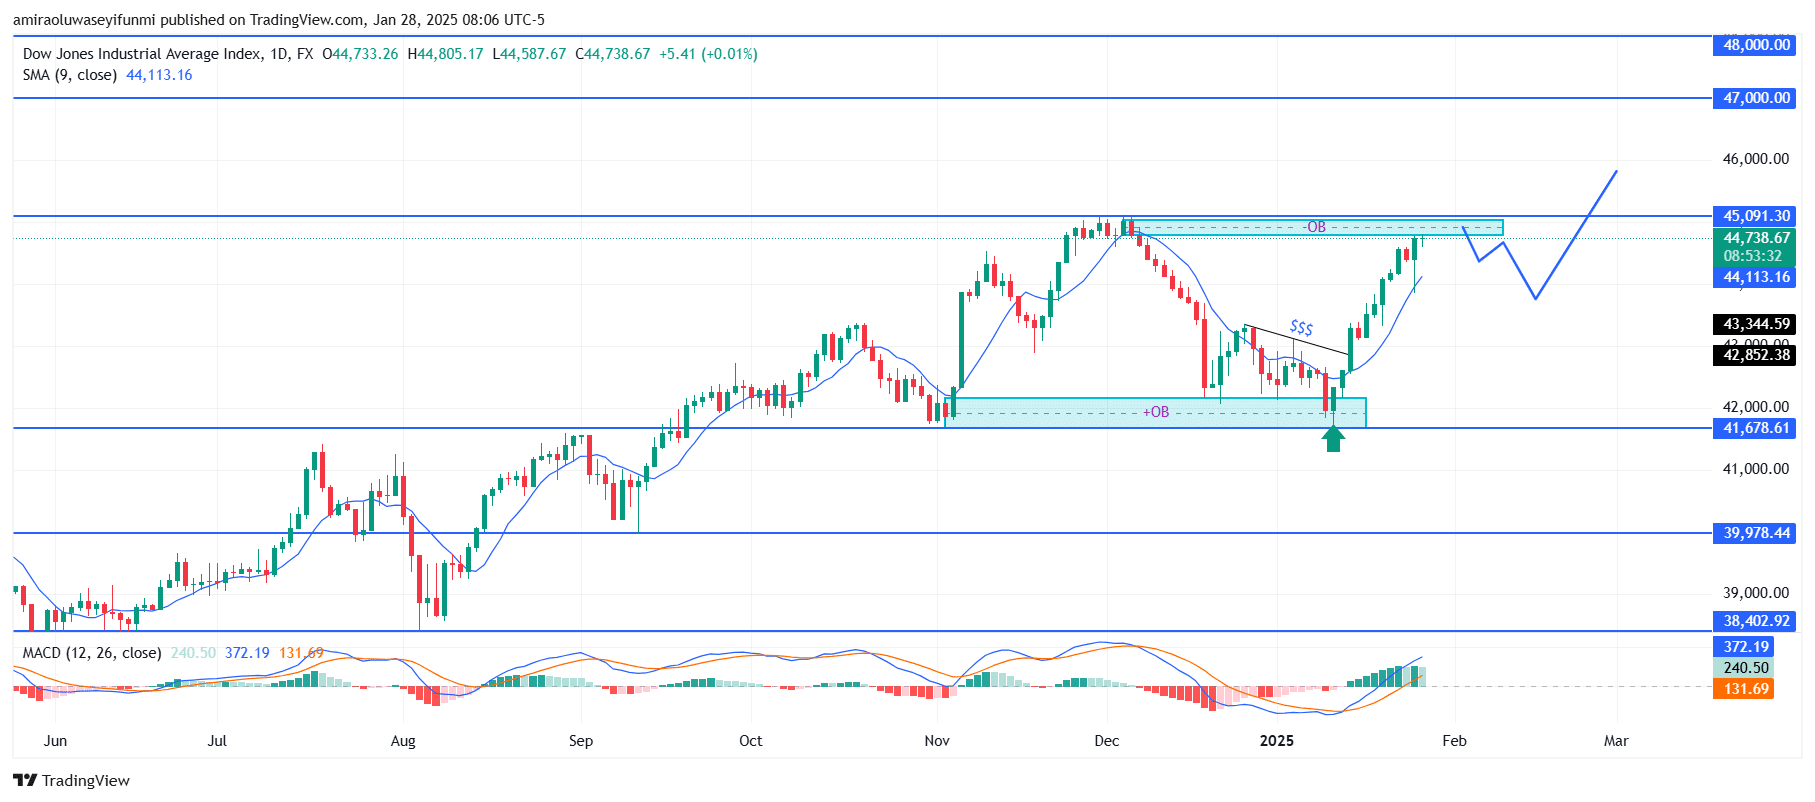Click the -OB order block label
Image resolution: width=1815 pixels, height=802 pixels.
pyautogui.click(x=1315, y=227)
